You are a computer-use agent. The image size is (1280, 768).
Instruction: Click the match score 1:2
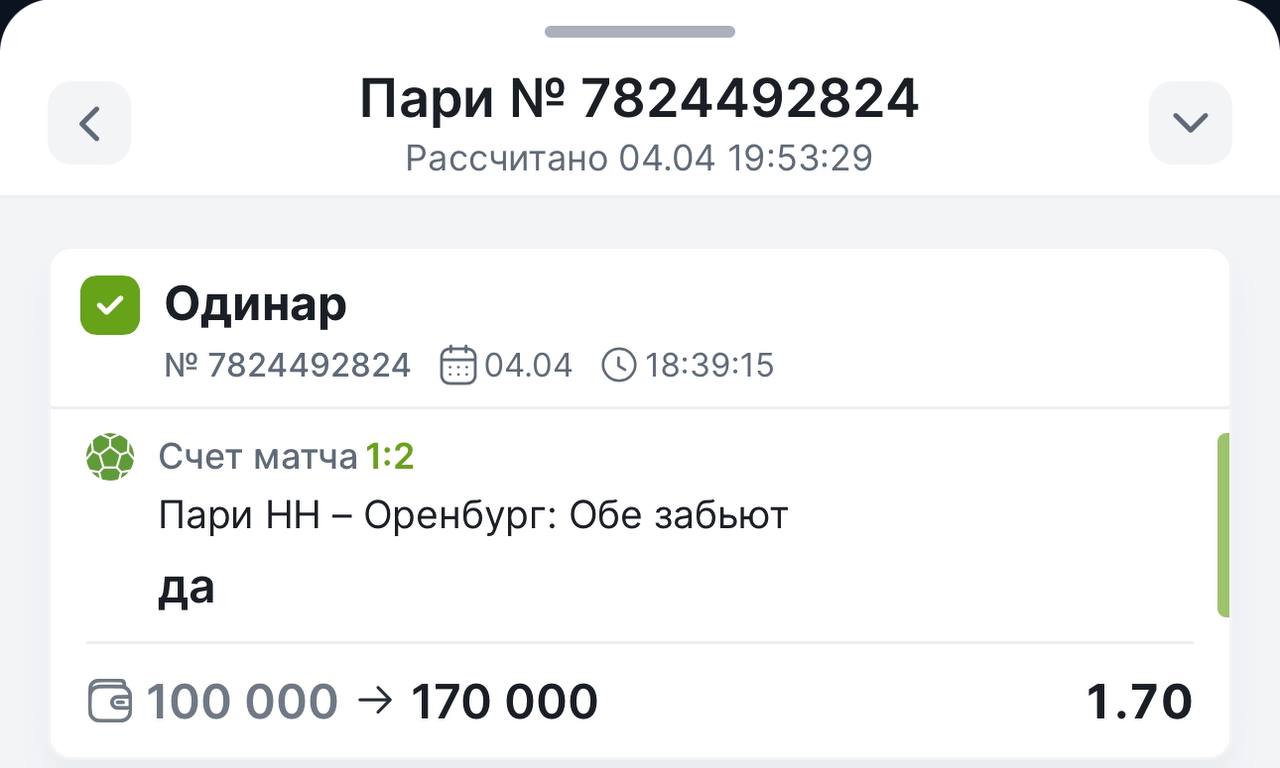(x=390, y=457)
